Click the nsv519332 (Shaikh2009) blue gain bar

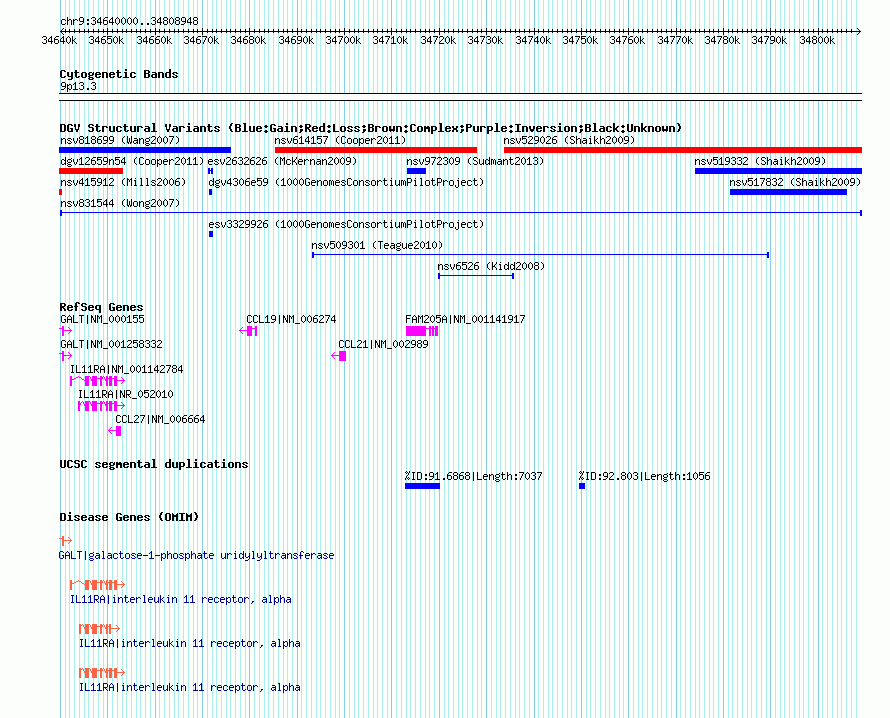click(x=778, y=171)
